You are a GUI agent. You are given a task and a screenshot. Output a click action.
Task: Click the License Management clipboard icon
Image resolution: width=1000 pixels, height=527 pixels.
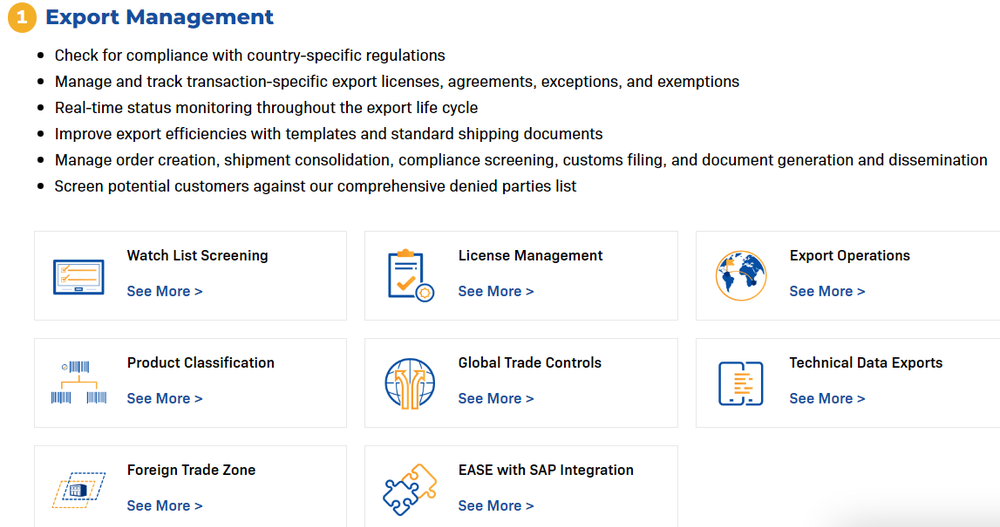pos(410,276)
